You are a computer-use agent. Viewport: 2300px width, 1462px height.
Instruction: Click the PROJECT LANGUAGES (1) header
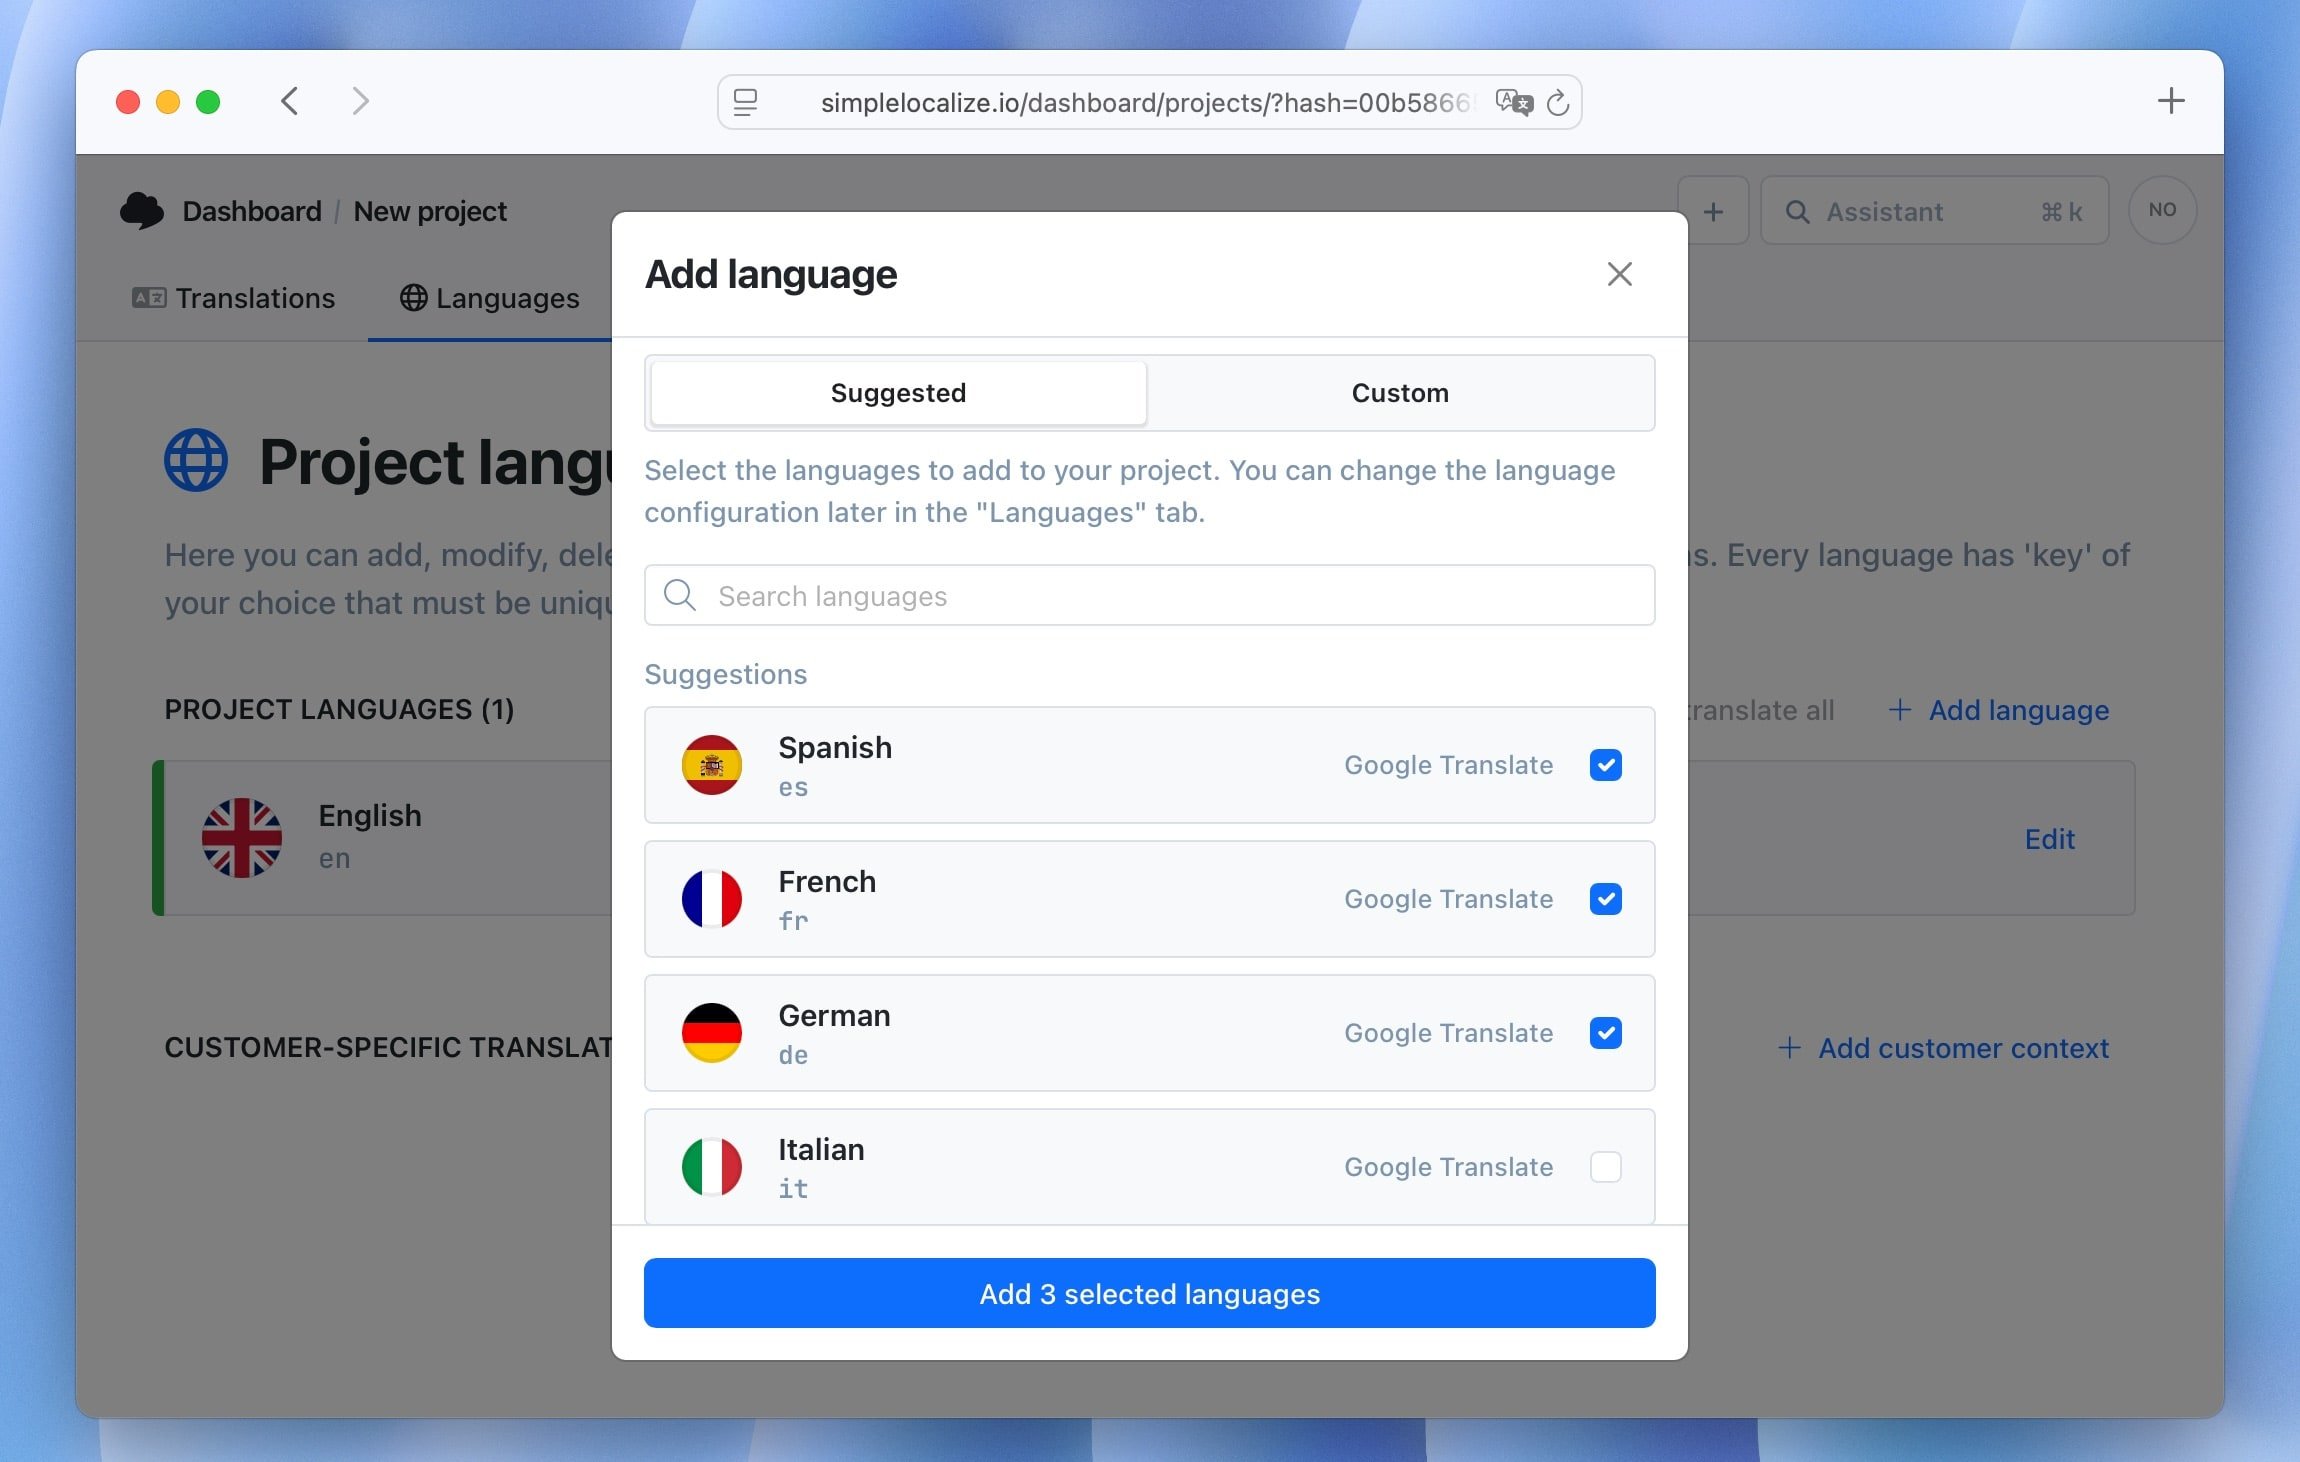339,709
